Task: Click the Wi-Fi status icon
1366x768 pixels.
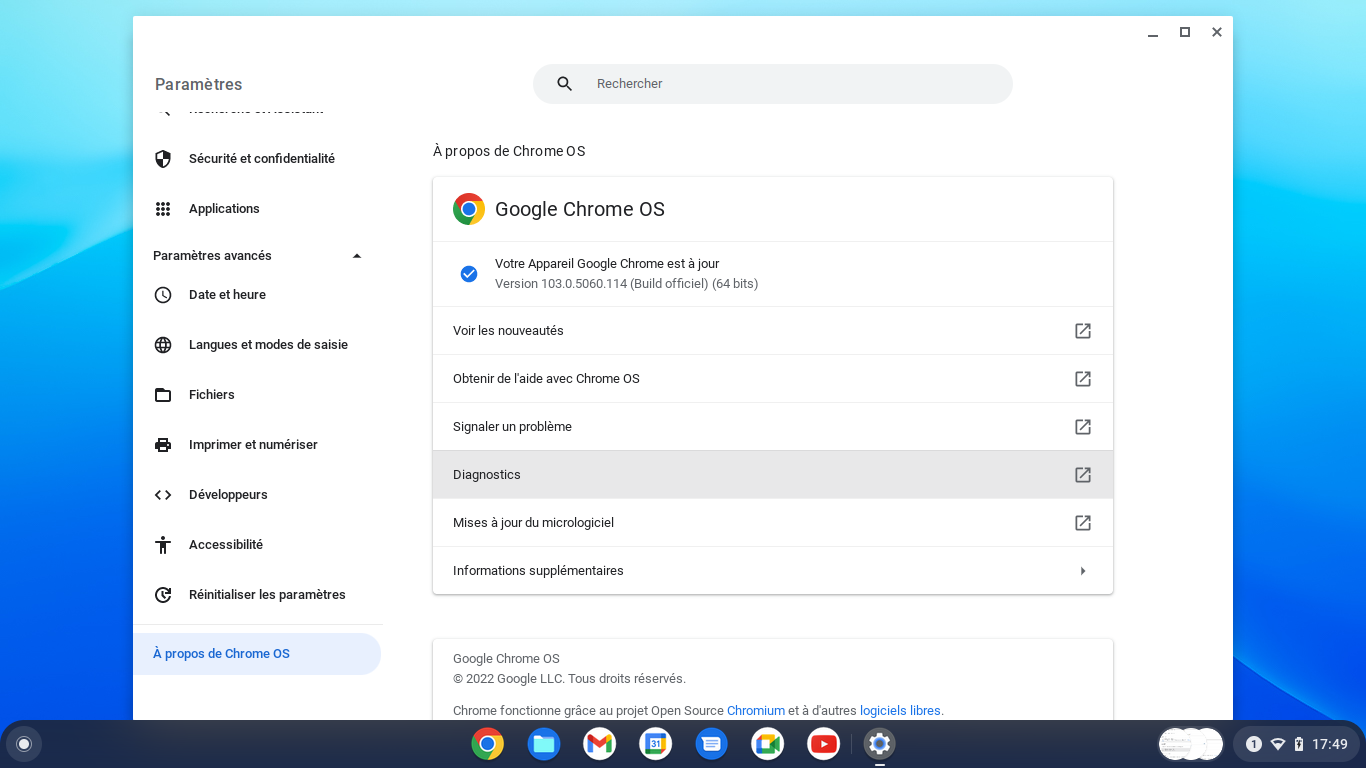Action: [1277, 744]
